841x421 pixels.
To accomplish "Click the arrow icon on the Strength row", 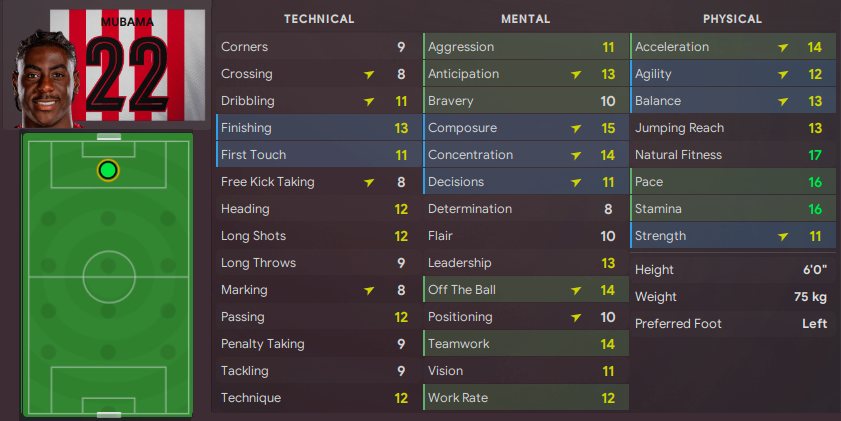I will (x=784, y=236).
